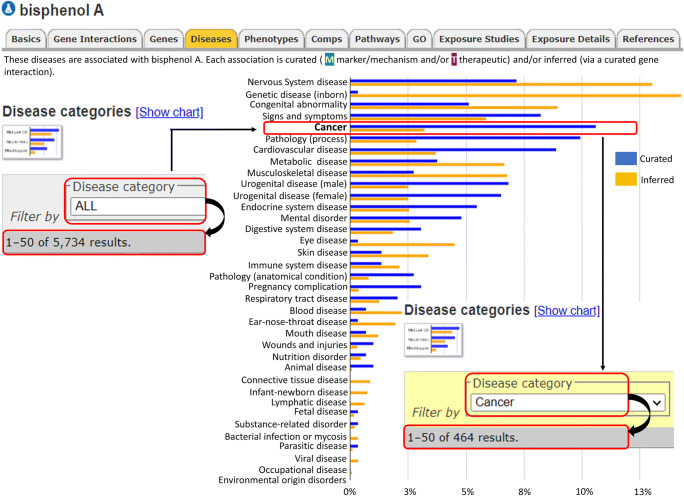This screenshot has width=684, height=496.
Task: View the Exposure Studies tab
Action: (x=479, y=39)
